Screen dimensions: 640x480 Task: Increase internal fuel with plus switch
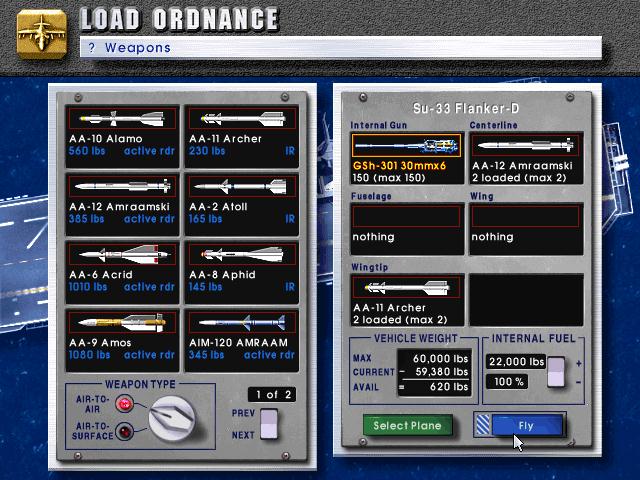pyautogui.click(x=556, y=364)
